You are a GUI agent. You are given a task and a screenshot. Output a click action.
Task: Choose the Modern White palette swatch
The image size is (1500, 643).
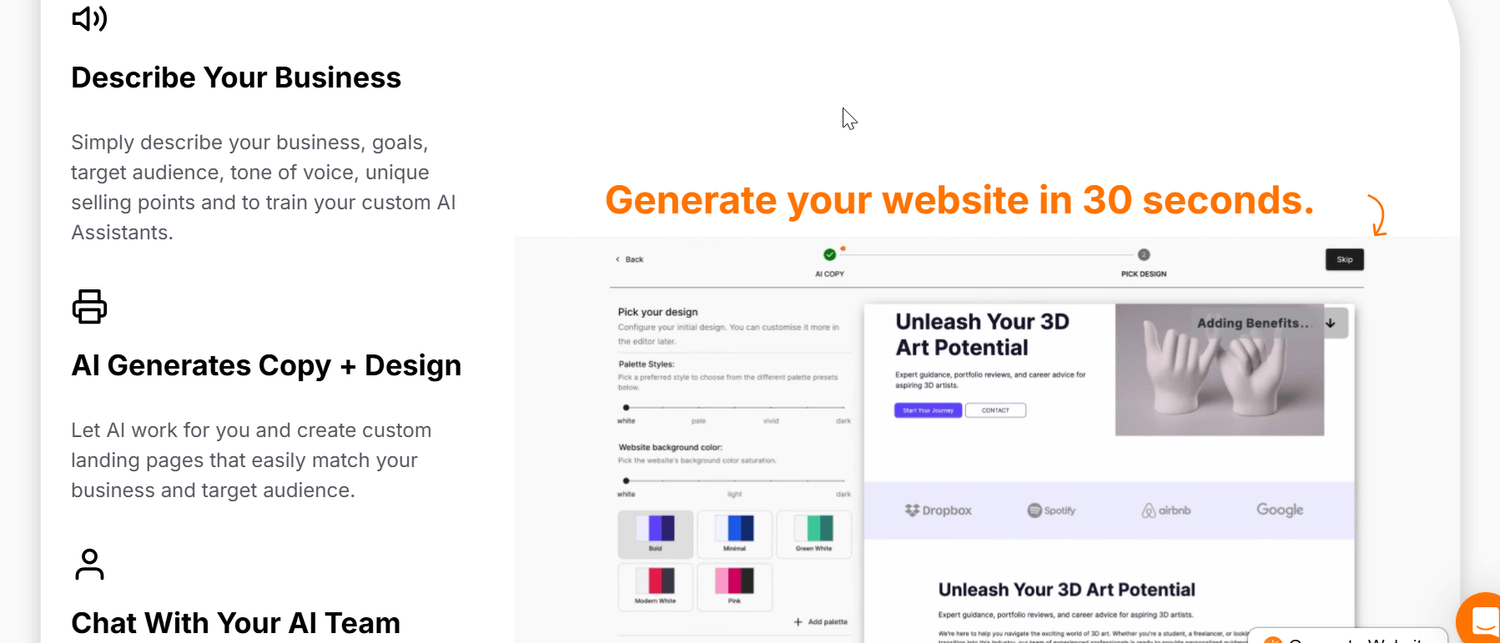tap(655, 586)
